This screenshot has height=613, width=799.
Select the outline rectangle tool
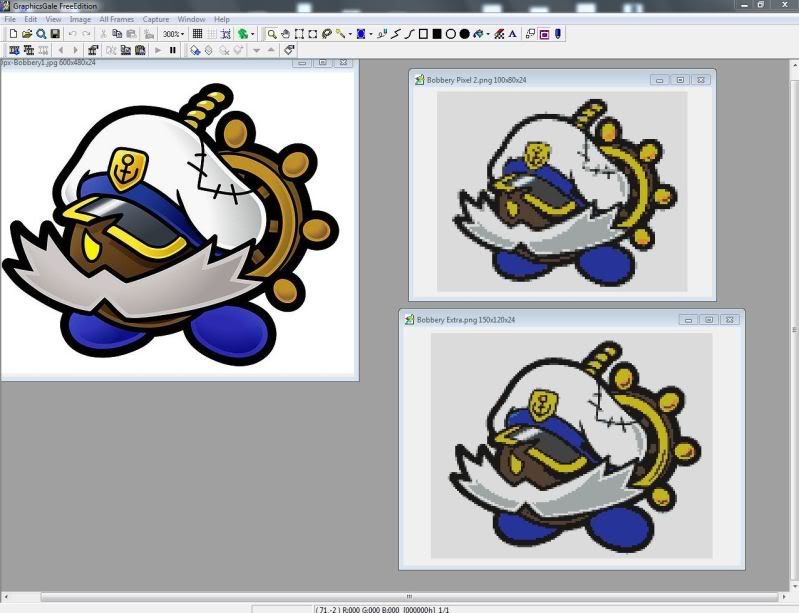click(423, 34)
